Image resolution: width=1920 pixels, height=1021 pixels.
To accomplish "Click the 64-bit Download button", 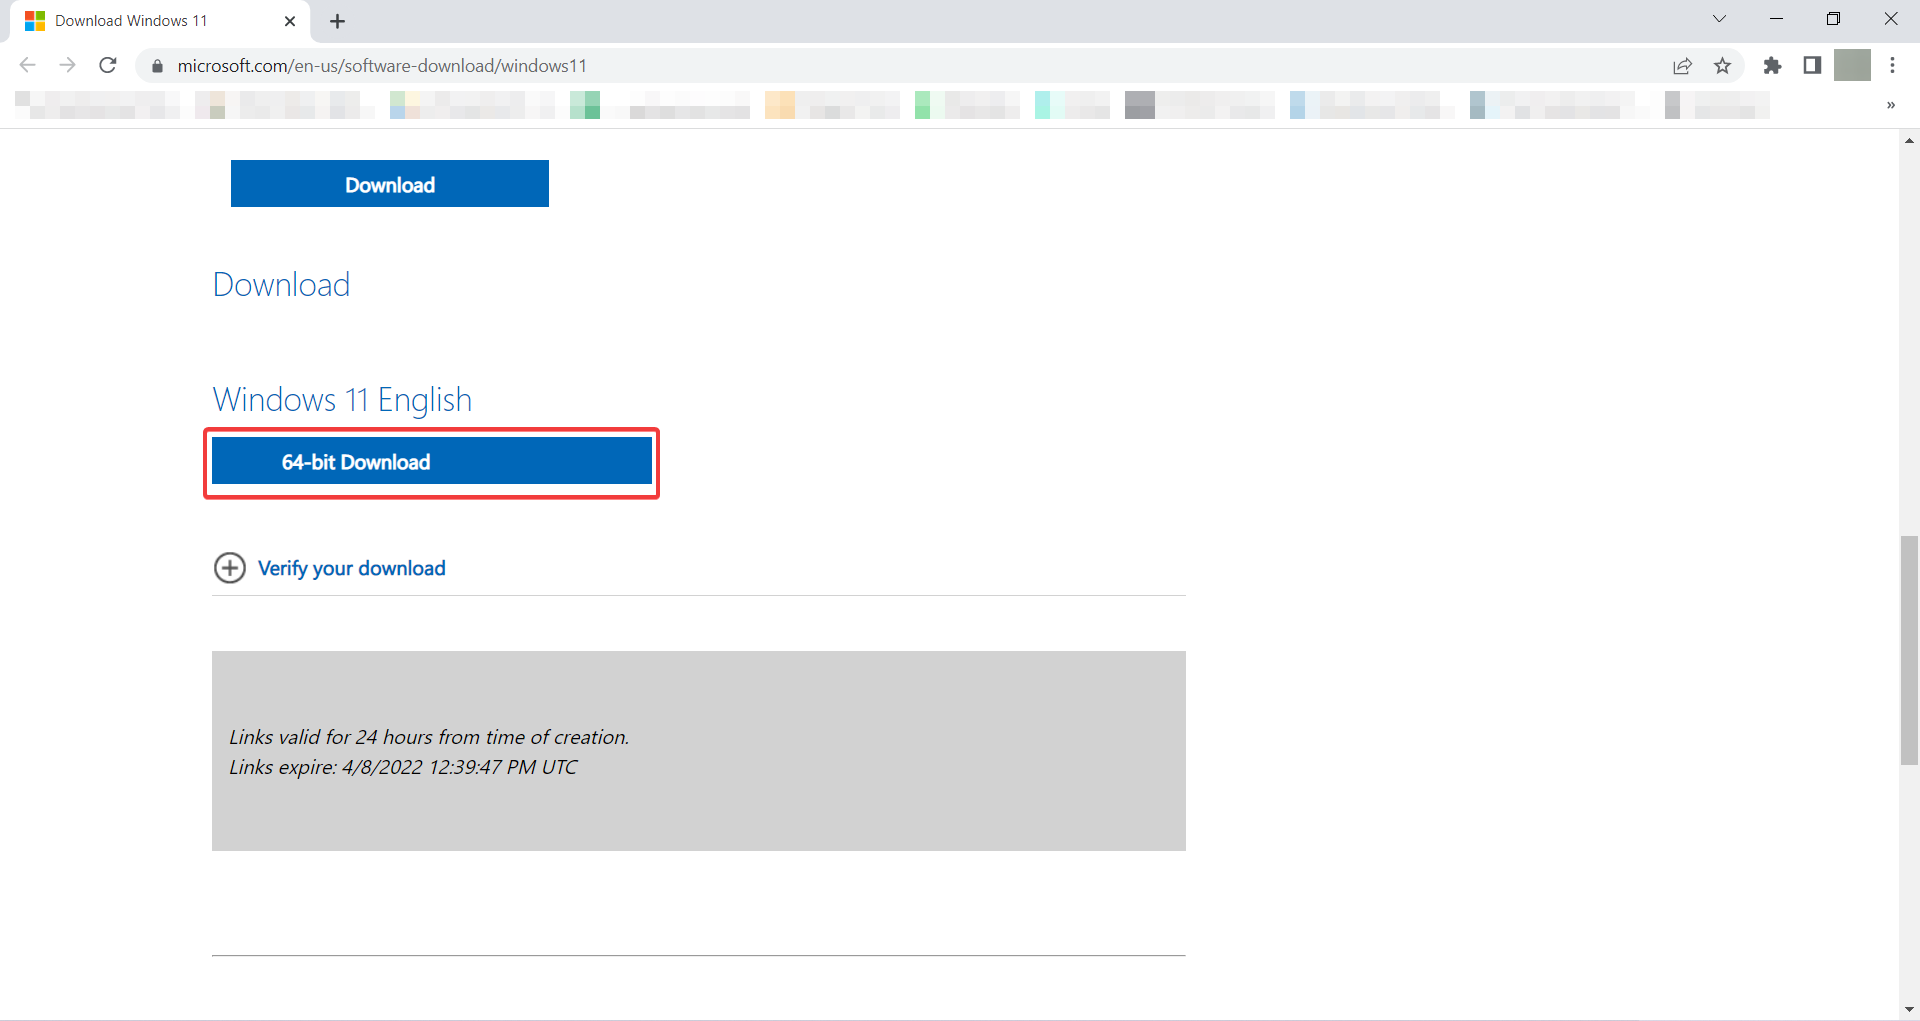I will click(x=430, y=461).
